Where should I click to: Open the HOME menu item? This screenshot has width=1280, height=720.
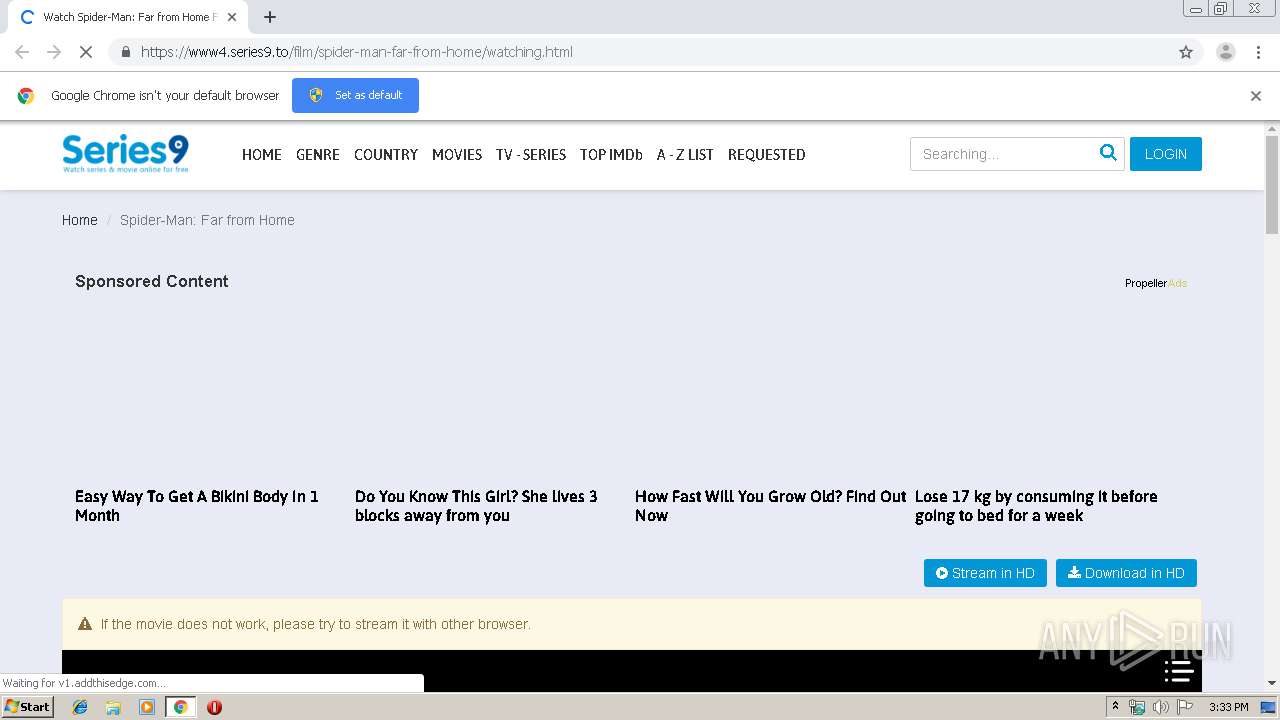tap(262, 154)
